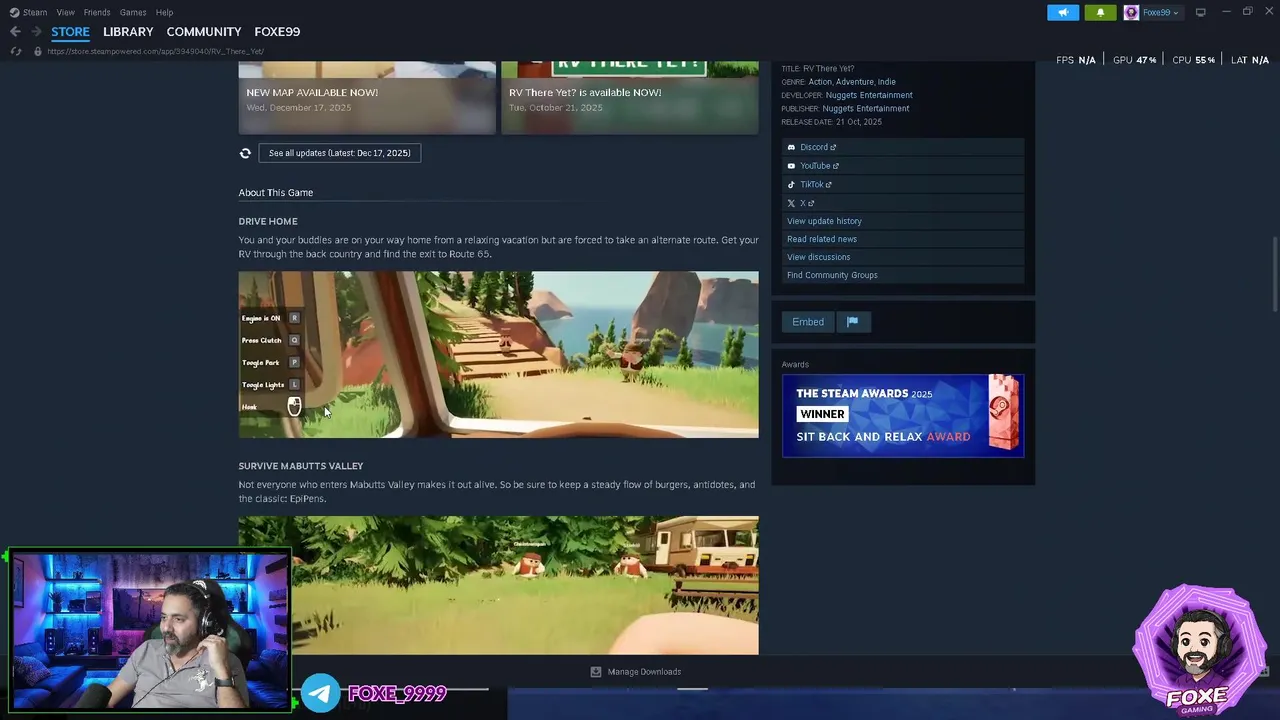This screenshot has width=1280, height=720.
Task: Click developer Nuggets Entertainment link
Action: coord(869,95)
